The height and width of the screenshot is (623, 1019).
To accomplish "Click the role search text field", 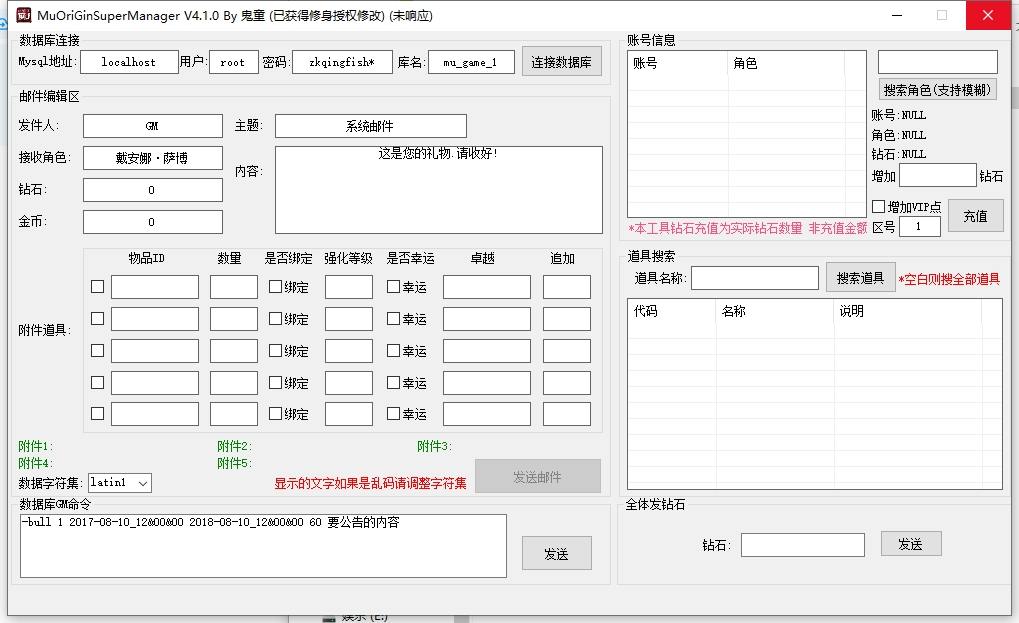I will click(938, 62).
